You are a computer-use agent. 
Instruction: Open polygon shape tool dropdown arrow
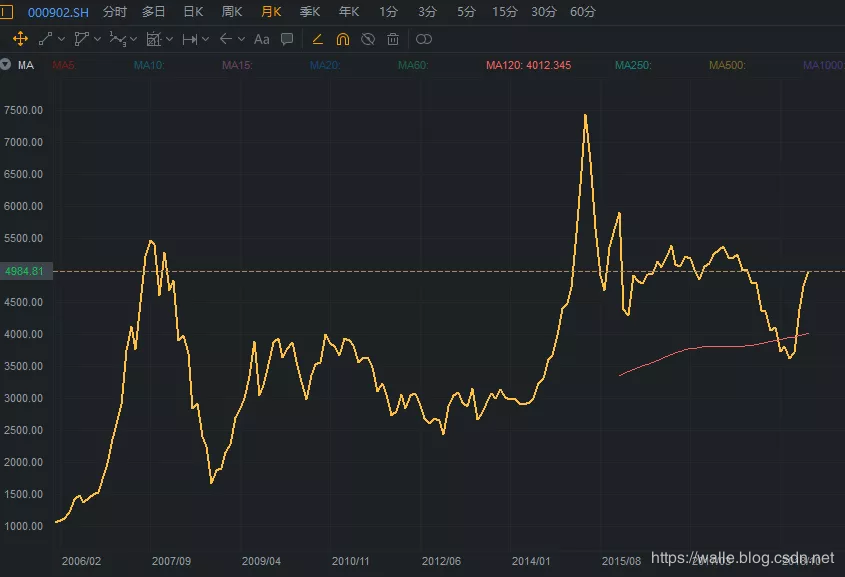(x=97, y=39)
